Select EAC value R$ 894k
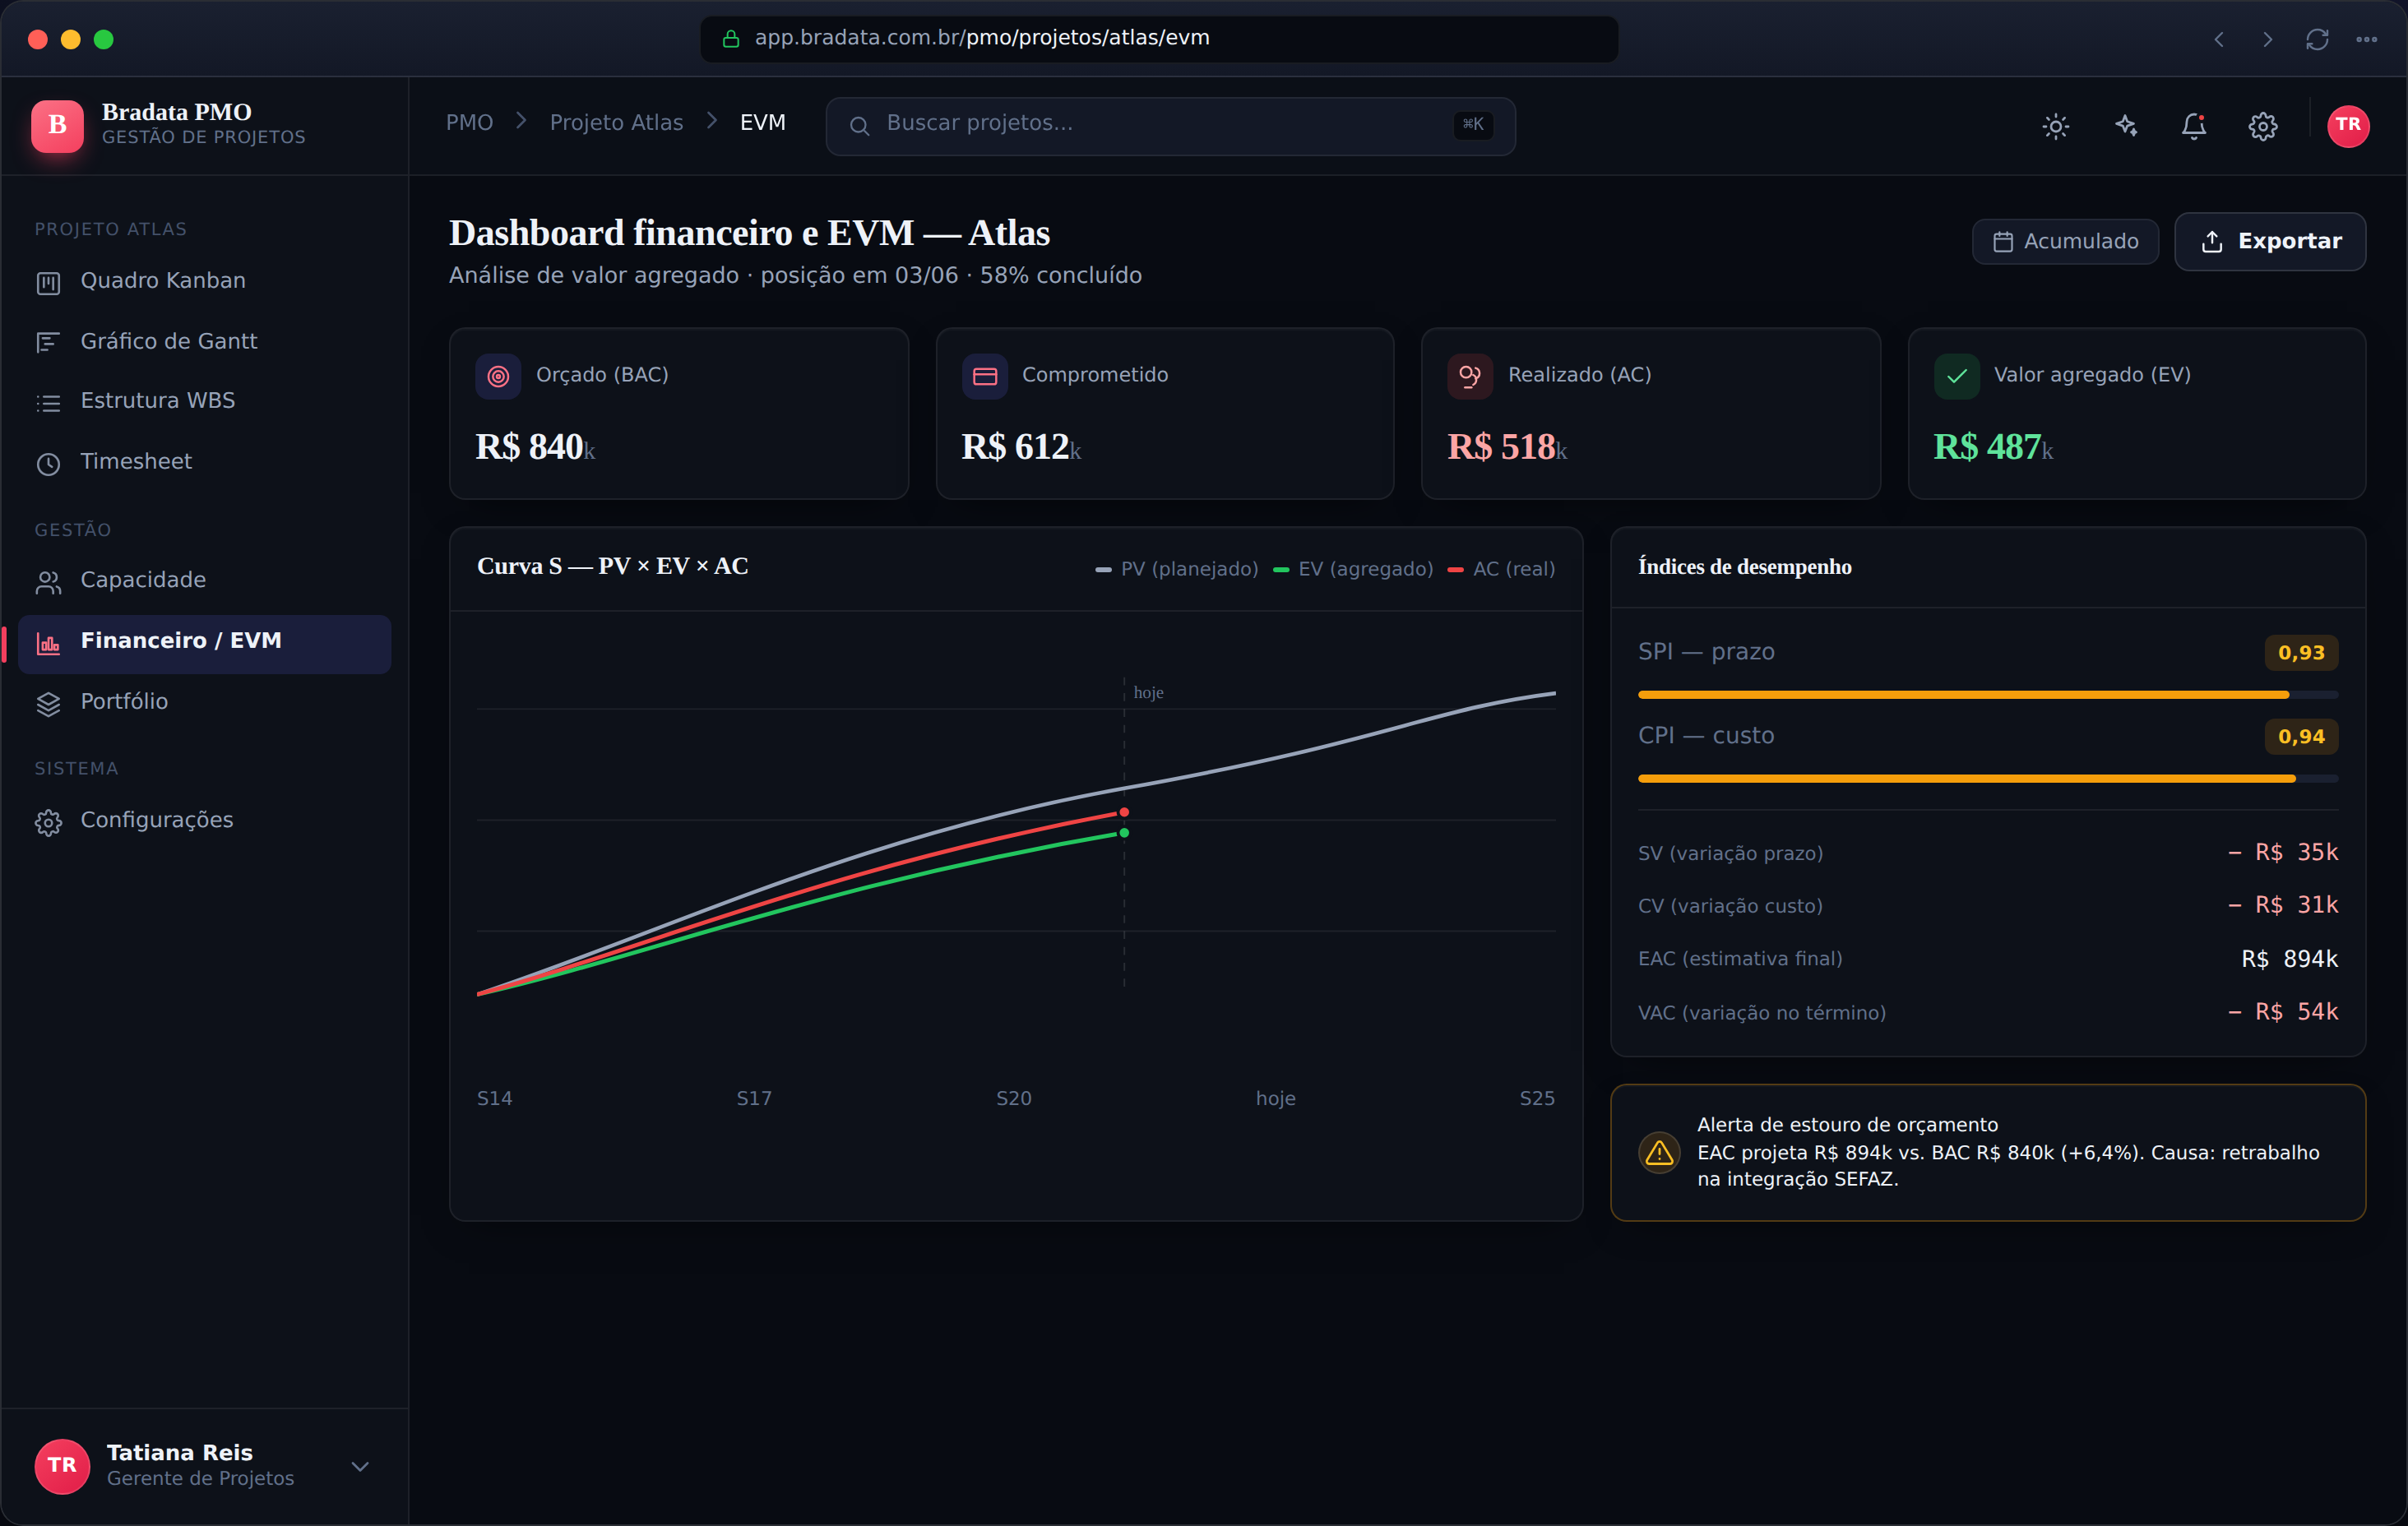 (x=2290, y=959)
